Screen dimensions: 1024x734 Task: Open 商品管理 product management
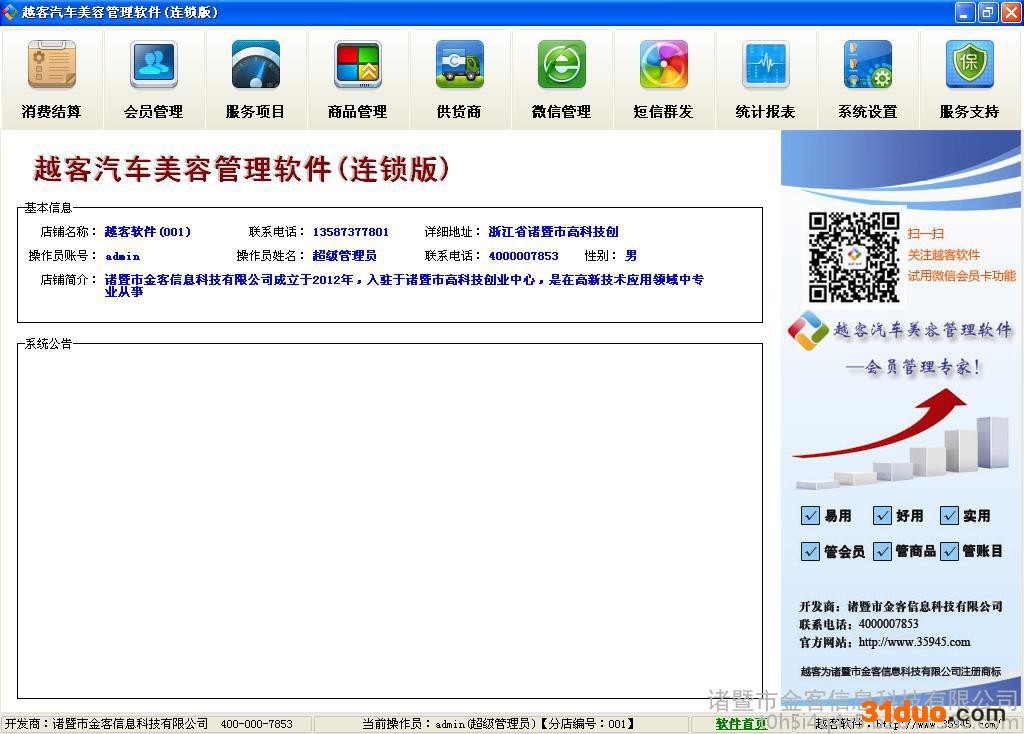357,79
